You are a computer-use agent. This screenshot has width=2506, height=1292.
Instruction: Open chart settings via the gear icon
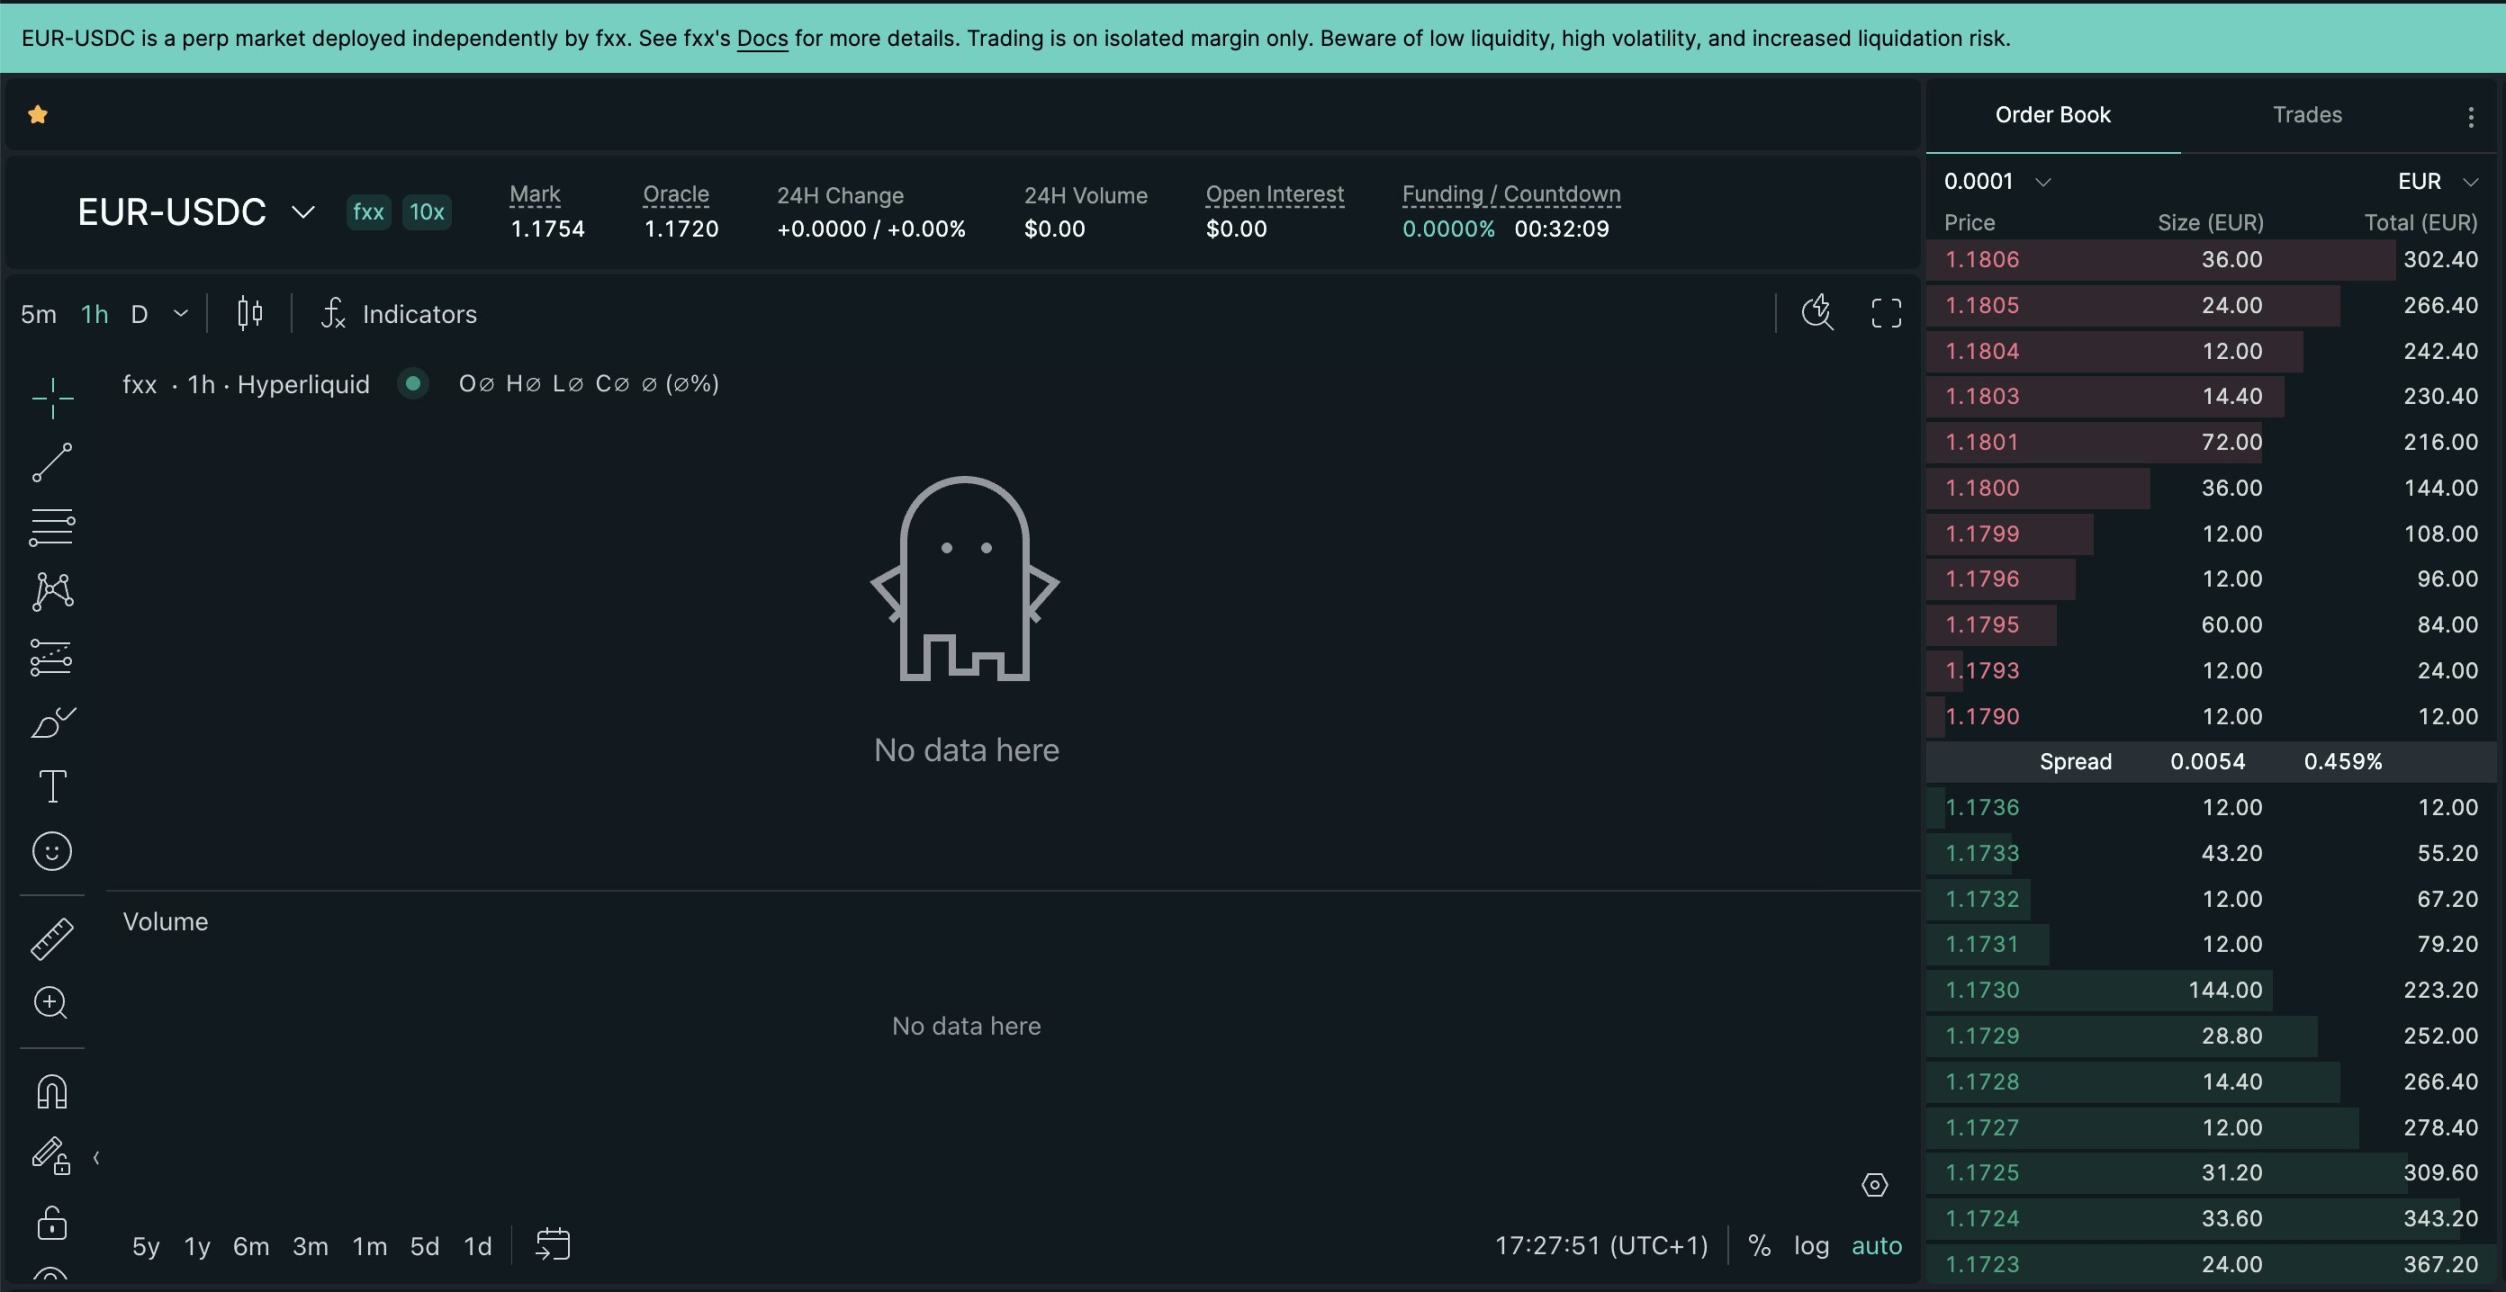(x=1873, y=1185)
